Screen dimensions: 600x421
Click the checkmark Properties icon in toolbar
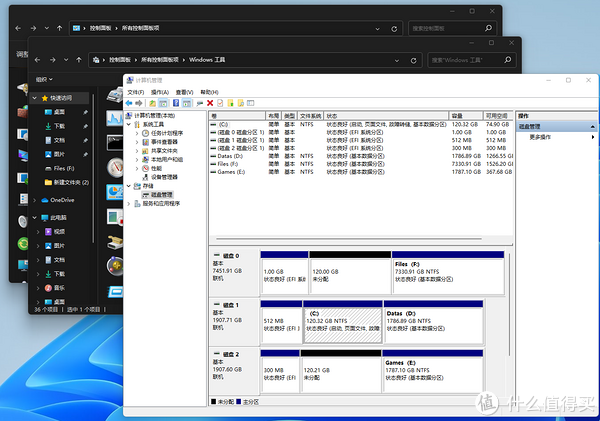(x=220, y=103)
